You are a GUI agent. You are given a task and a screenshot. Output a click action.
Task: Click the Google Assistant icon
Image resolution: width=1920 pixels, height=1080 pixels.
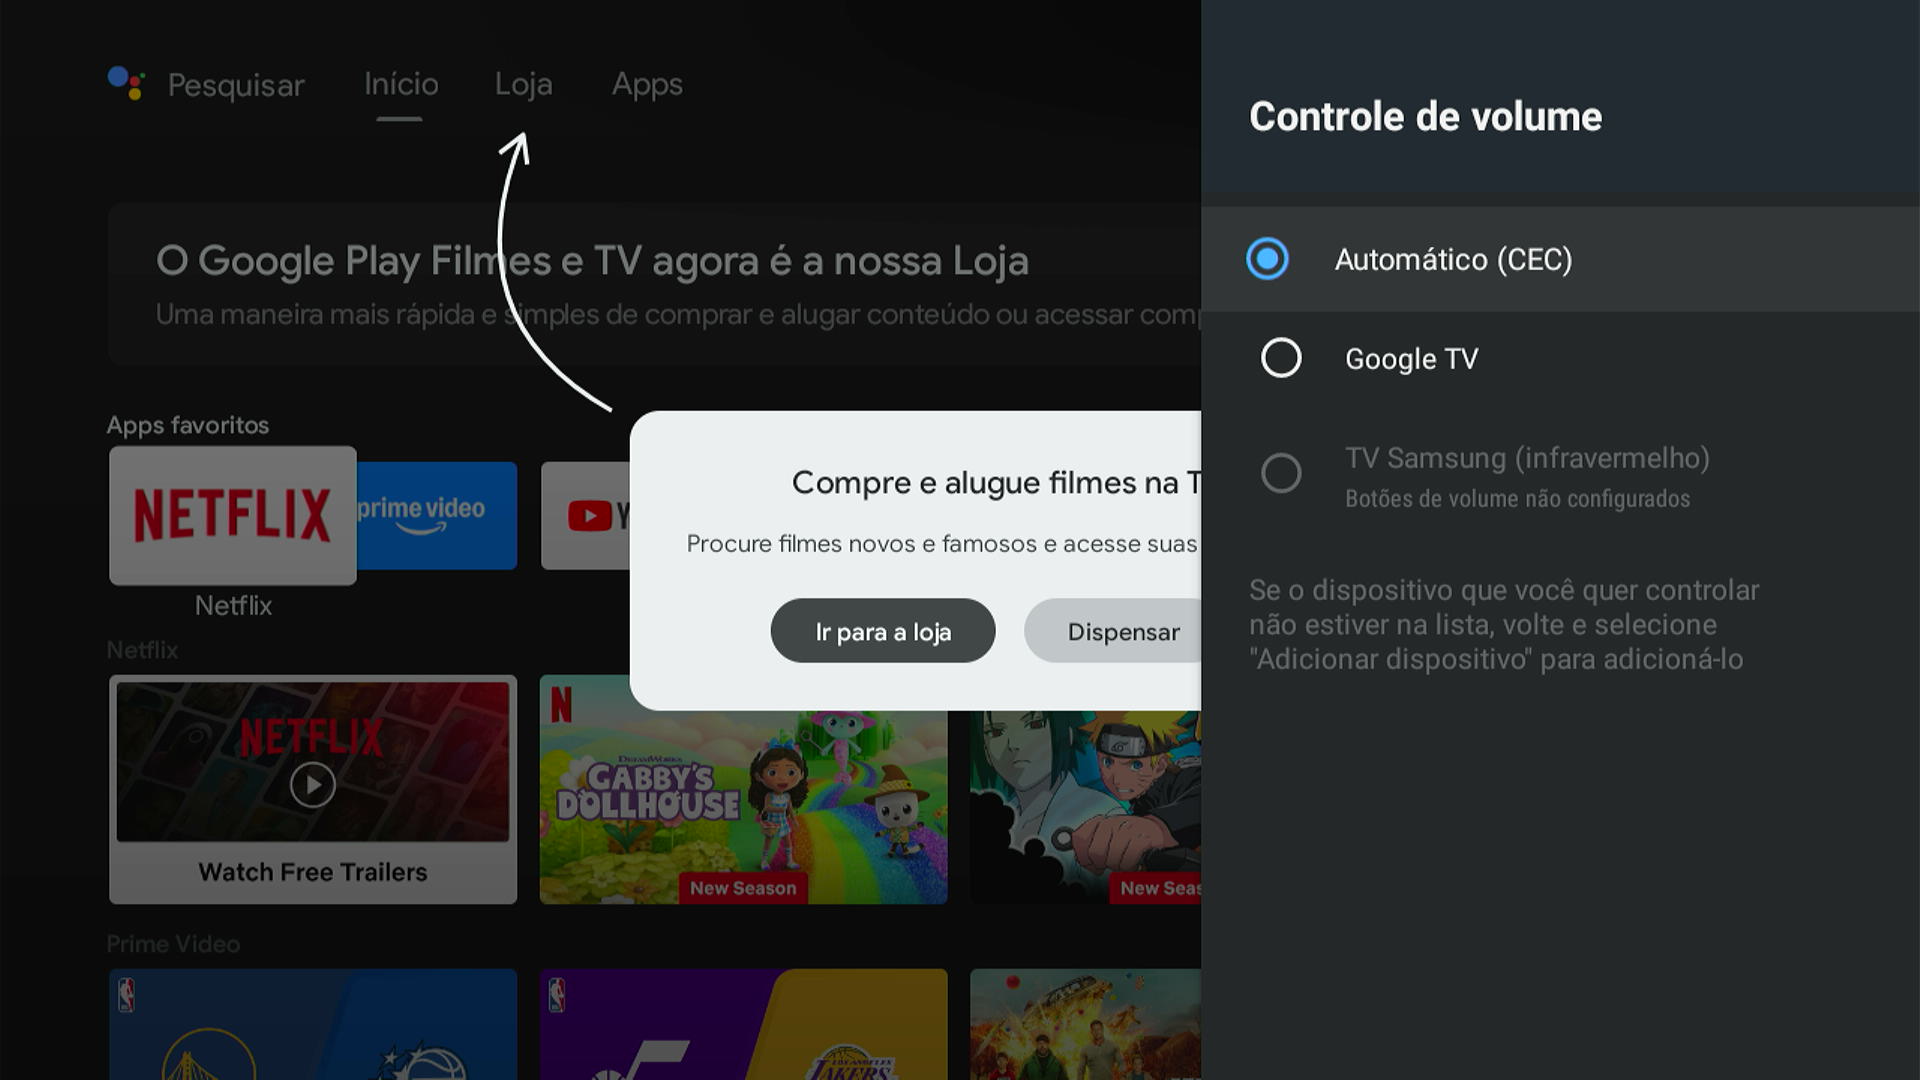point(126,83)
